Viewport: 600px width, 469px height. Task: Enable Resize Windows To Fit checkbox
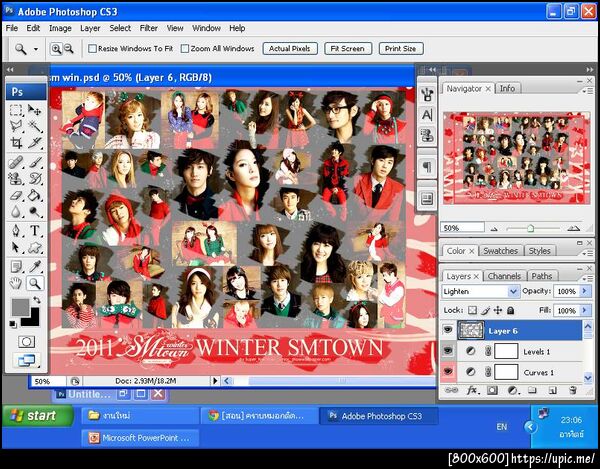pyautogui.click(x=92, y=49)
